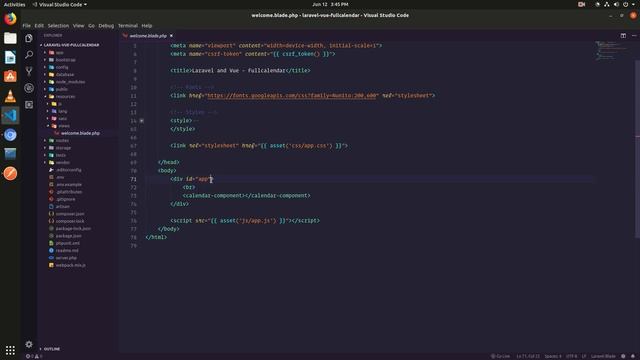Expand the routes folder
This screenshot has width=640, height=360.
click(62, 141)
